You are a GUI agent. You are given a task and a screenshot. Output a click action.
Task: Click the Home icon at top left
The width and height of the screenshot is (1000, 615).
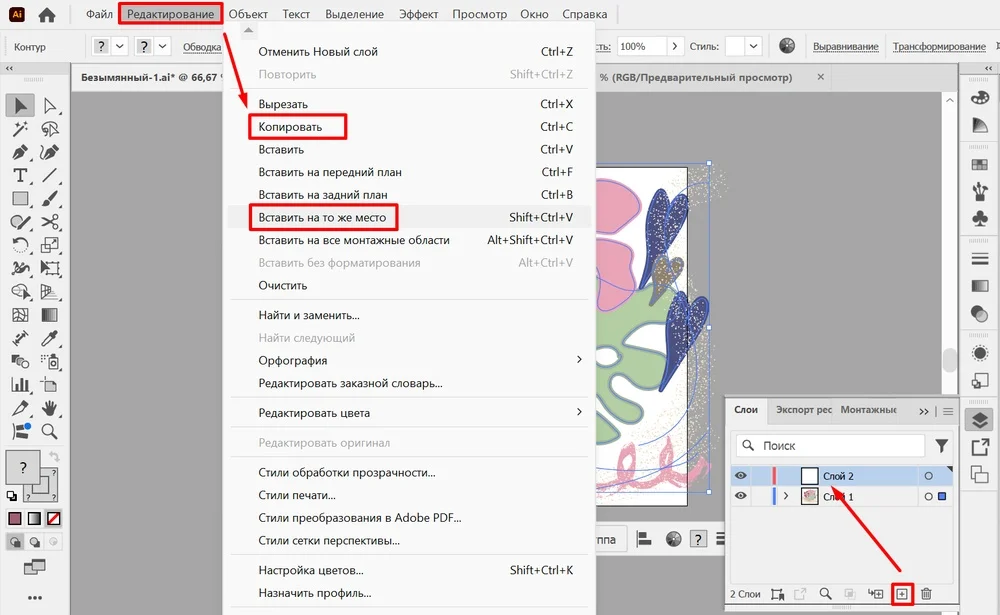[x=47, y=15]
